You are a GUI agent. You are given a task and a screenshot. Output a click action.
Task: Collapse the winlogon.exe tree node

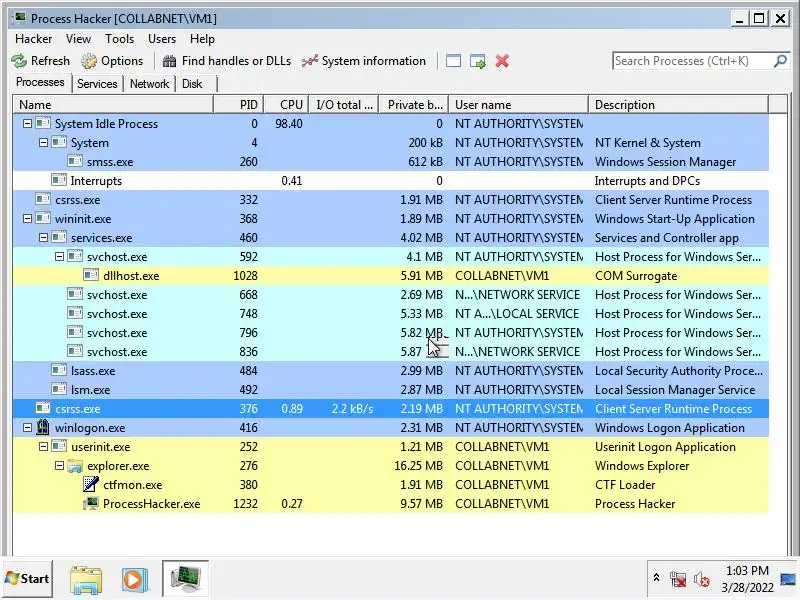27,428
